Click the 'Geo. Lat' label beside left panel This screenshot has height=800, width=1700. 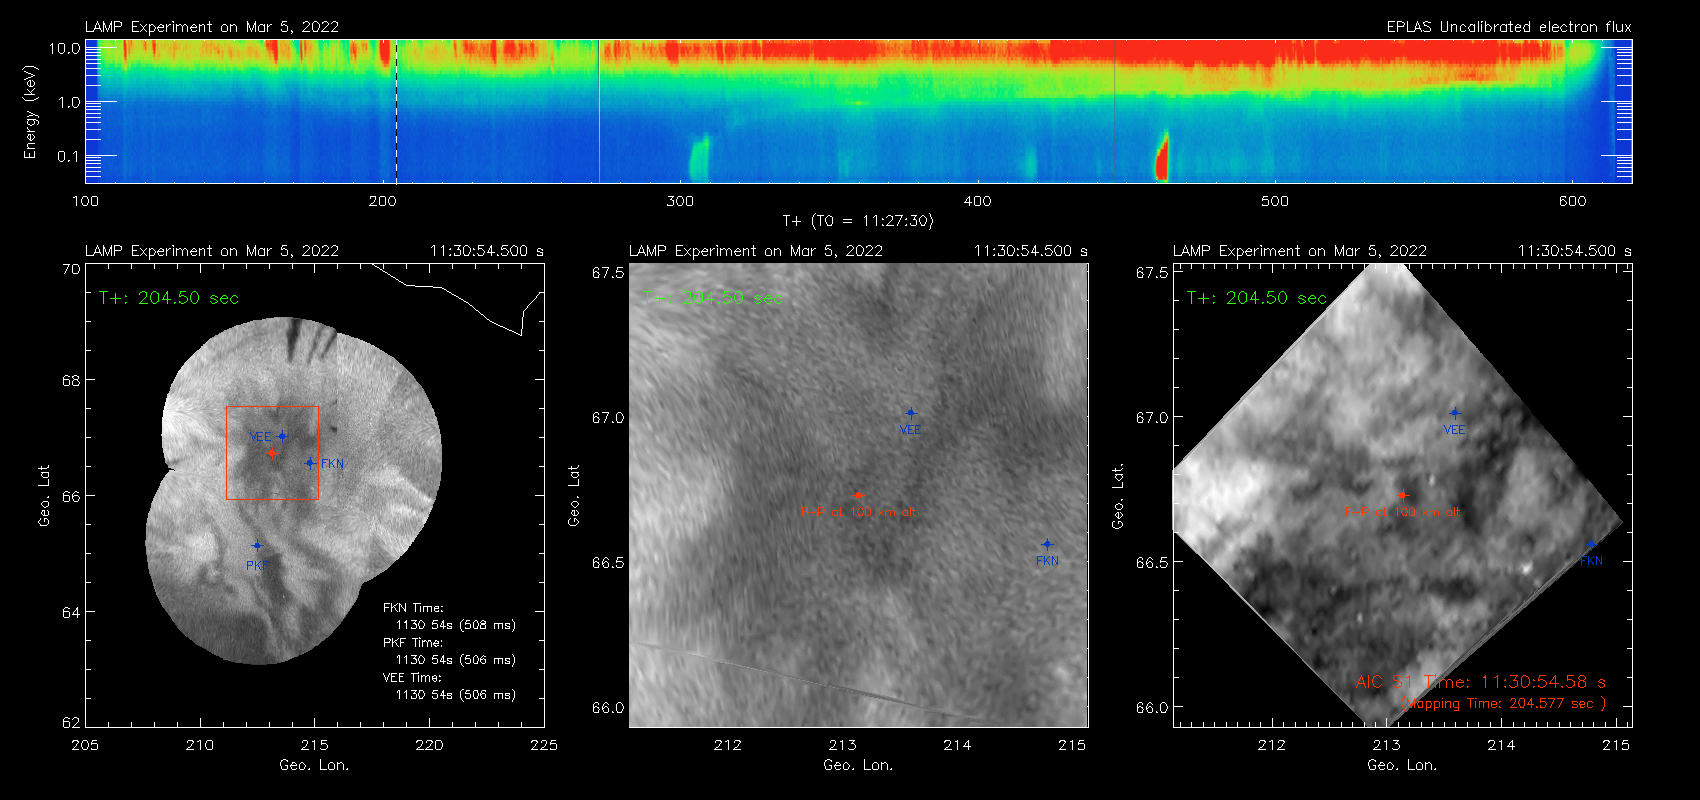coord(44,495)
